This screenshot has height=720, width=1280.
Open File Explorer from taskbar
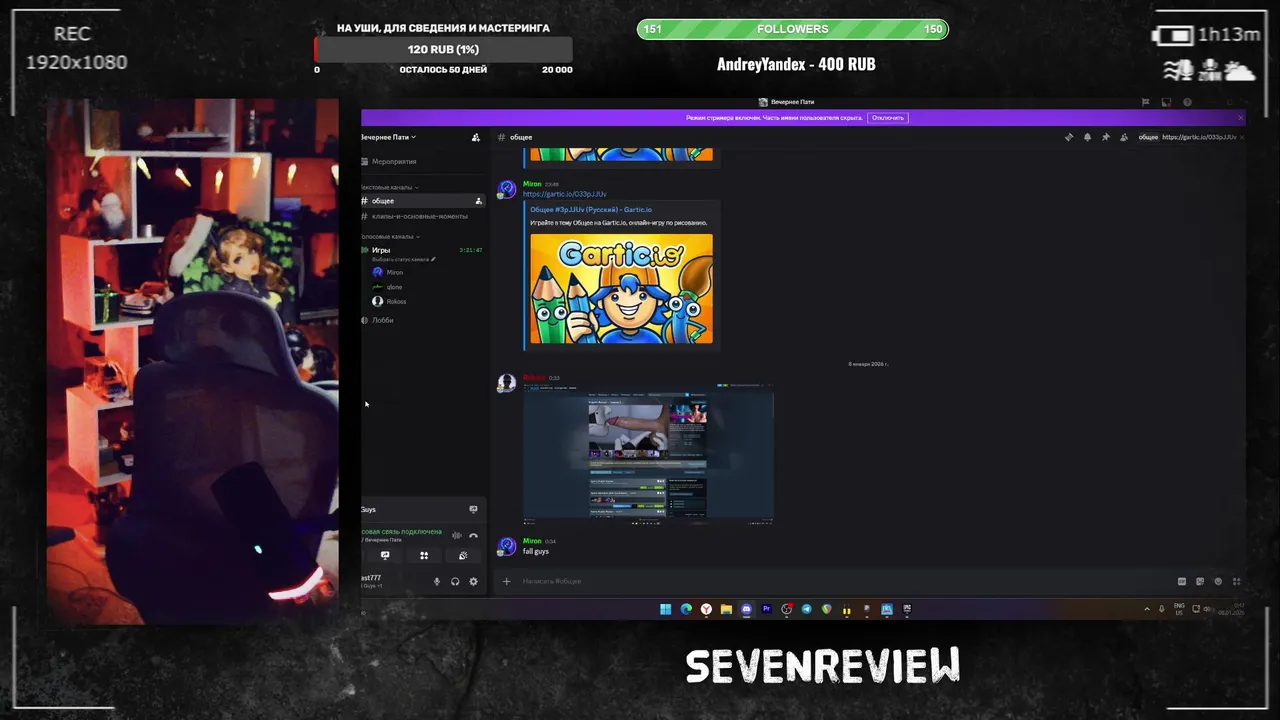(726, 609)
